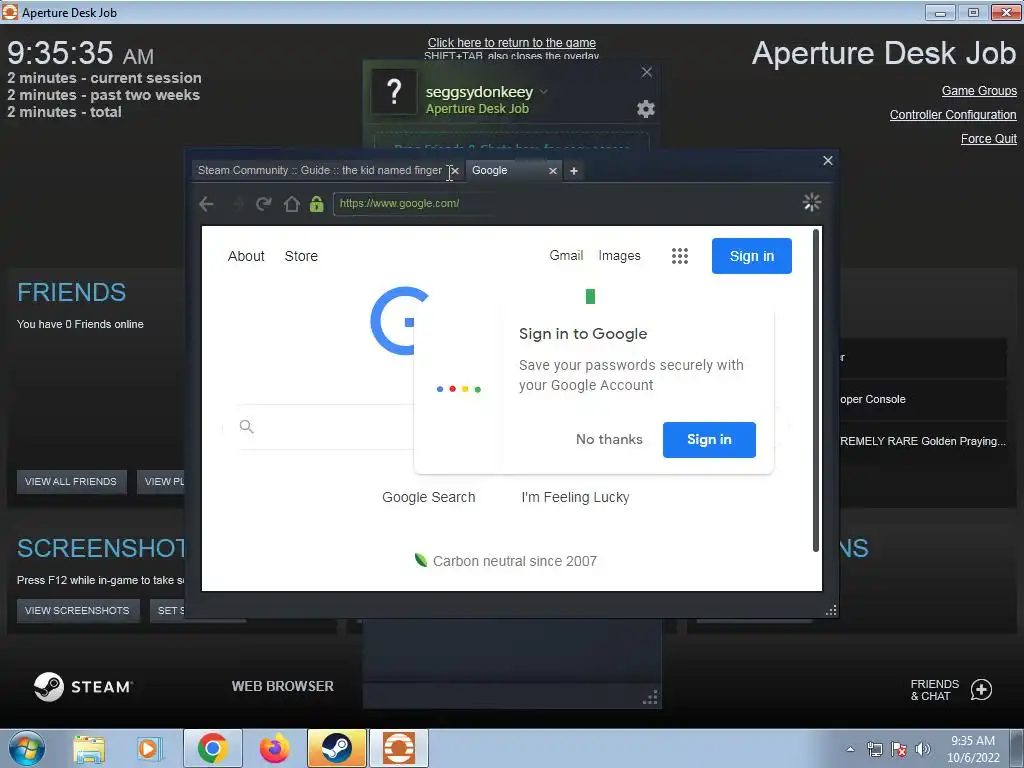Screen dimensions: 1024x768
Task: Open the Gmail link
Action: [x=566, y=255]
